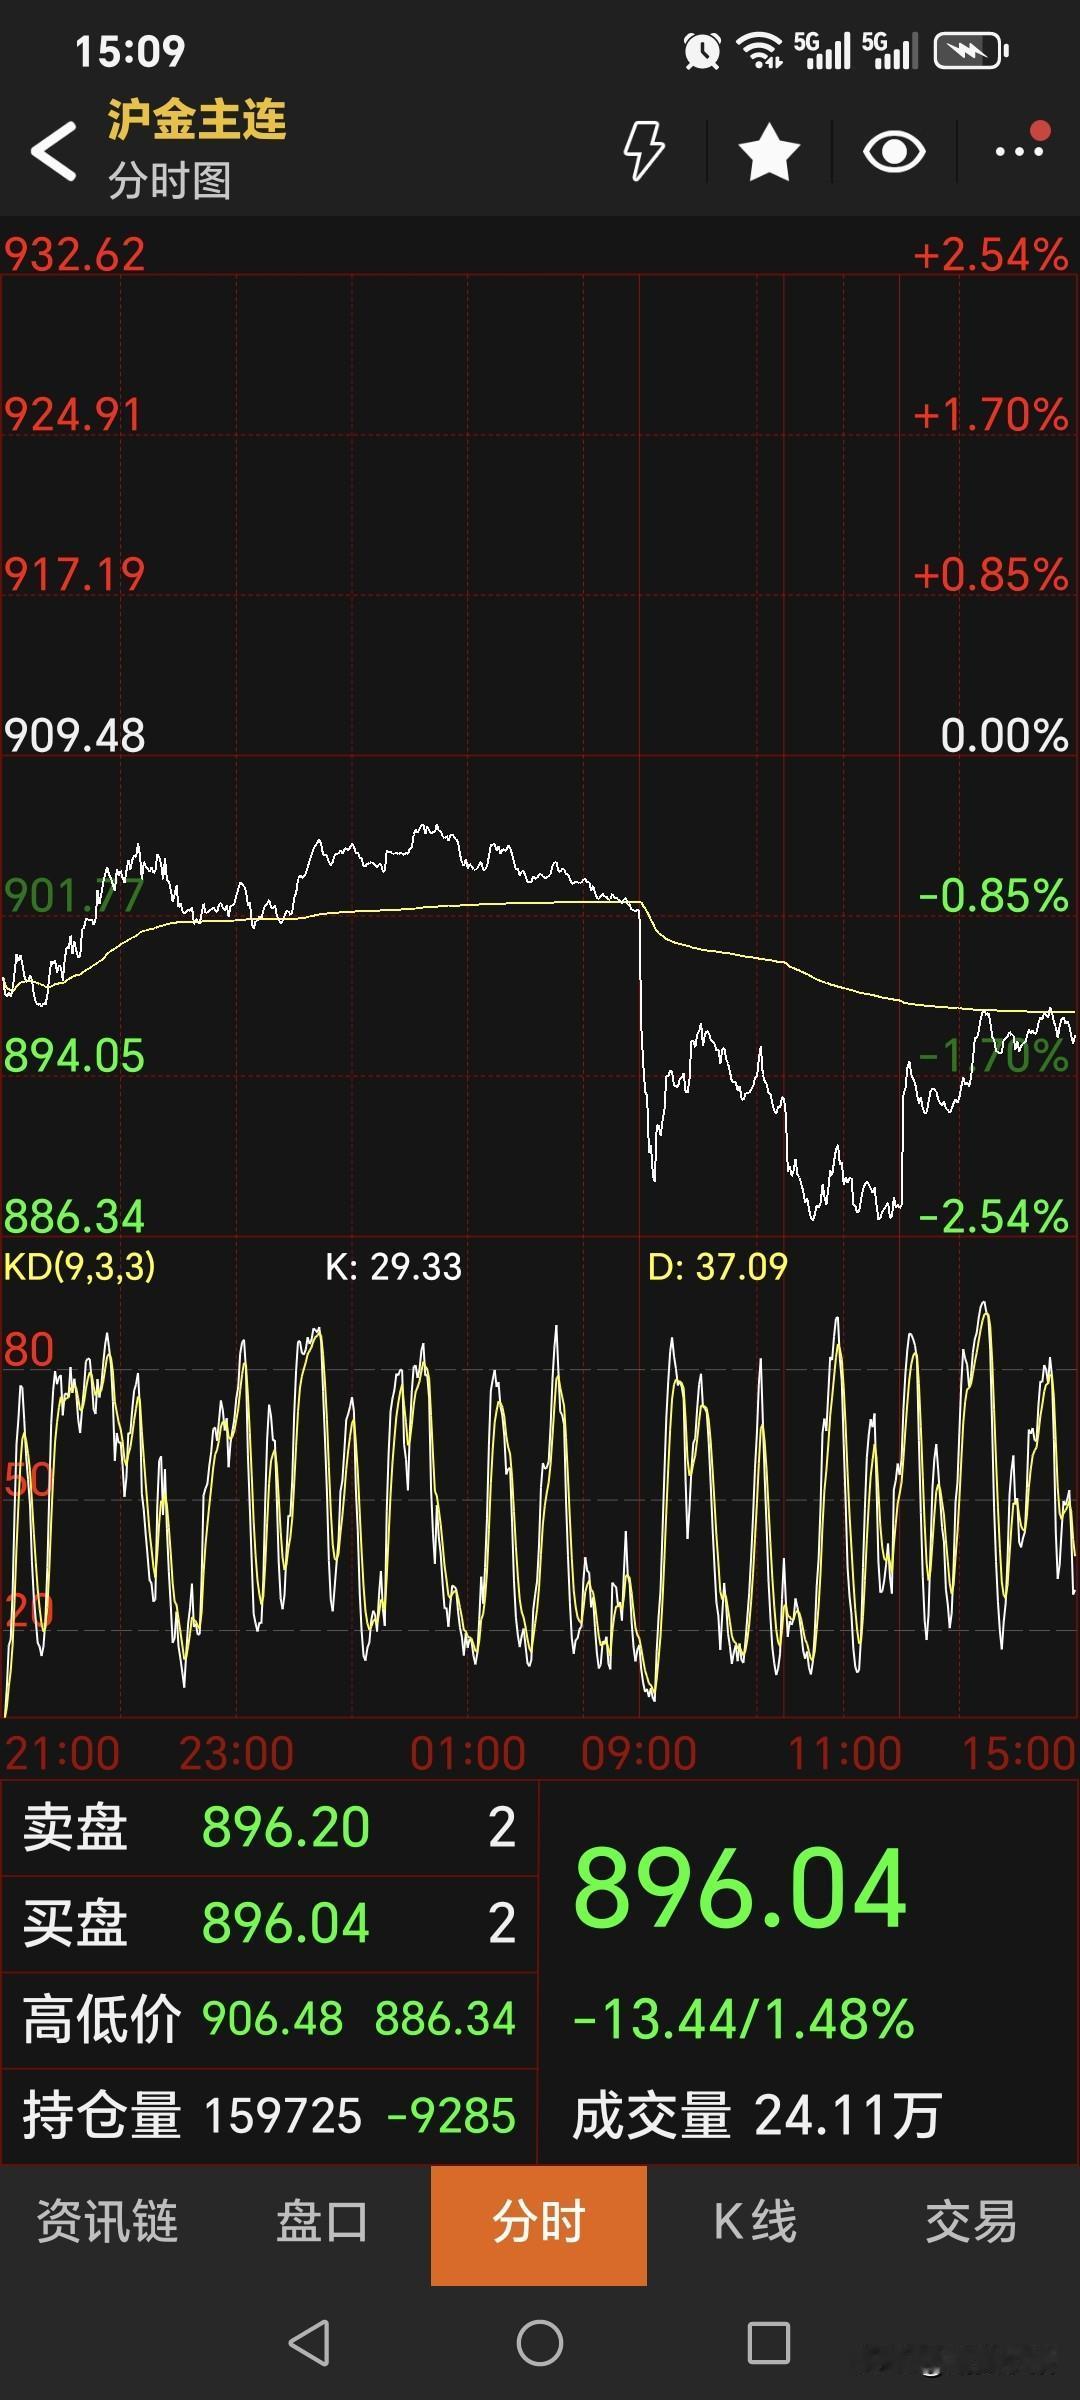The height and width of the screenshot is (2400, 1080).
Task: Tap the D: 37.09 value
Action: (x=718, y=1267)
